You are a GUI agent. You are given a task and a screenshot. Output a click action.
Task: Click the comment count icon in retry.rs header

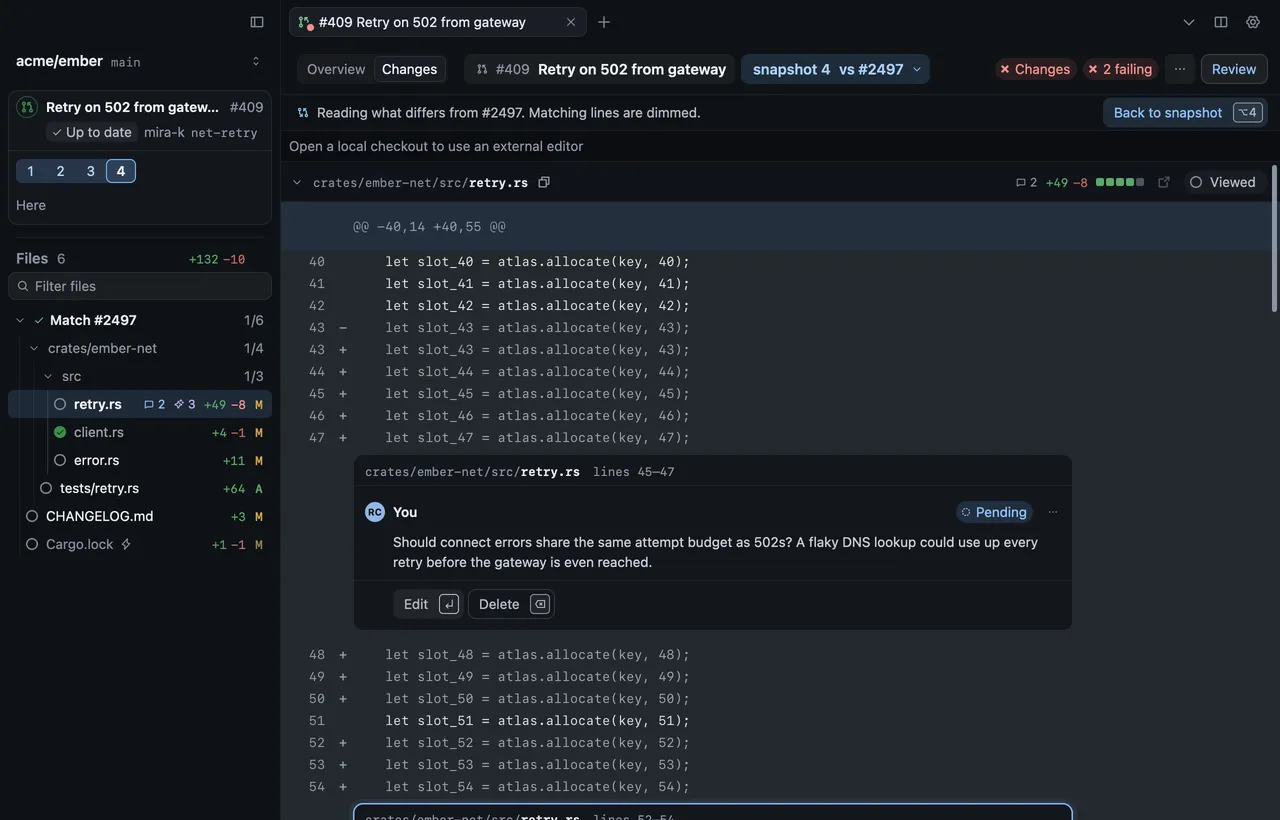(x=1021, y=182)
